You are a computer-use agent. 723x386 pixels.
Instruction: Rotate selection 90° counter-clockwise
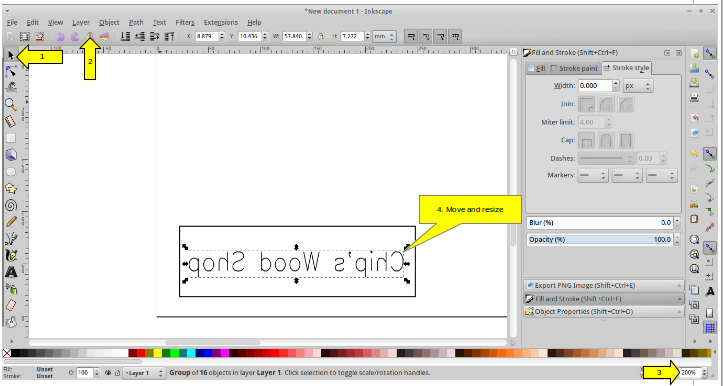[x=60, y=36]
